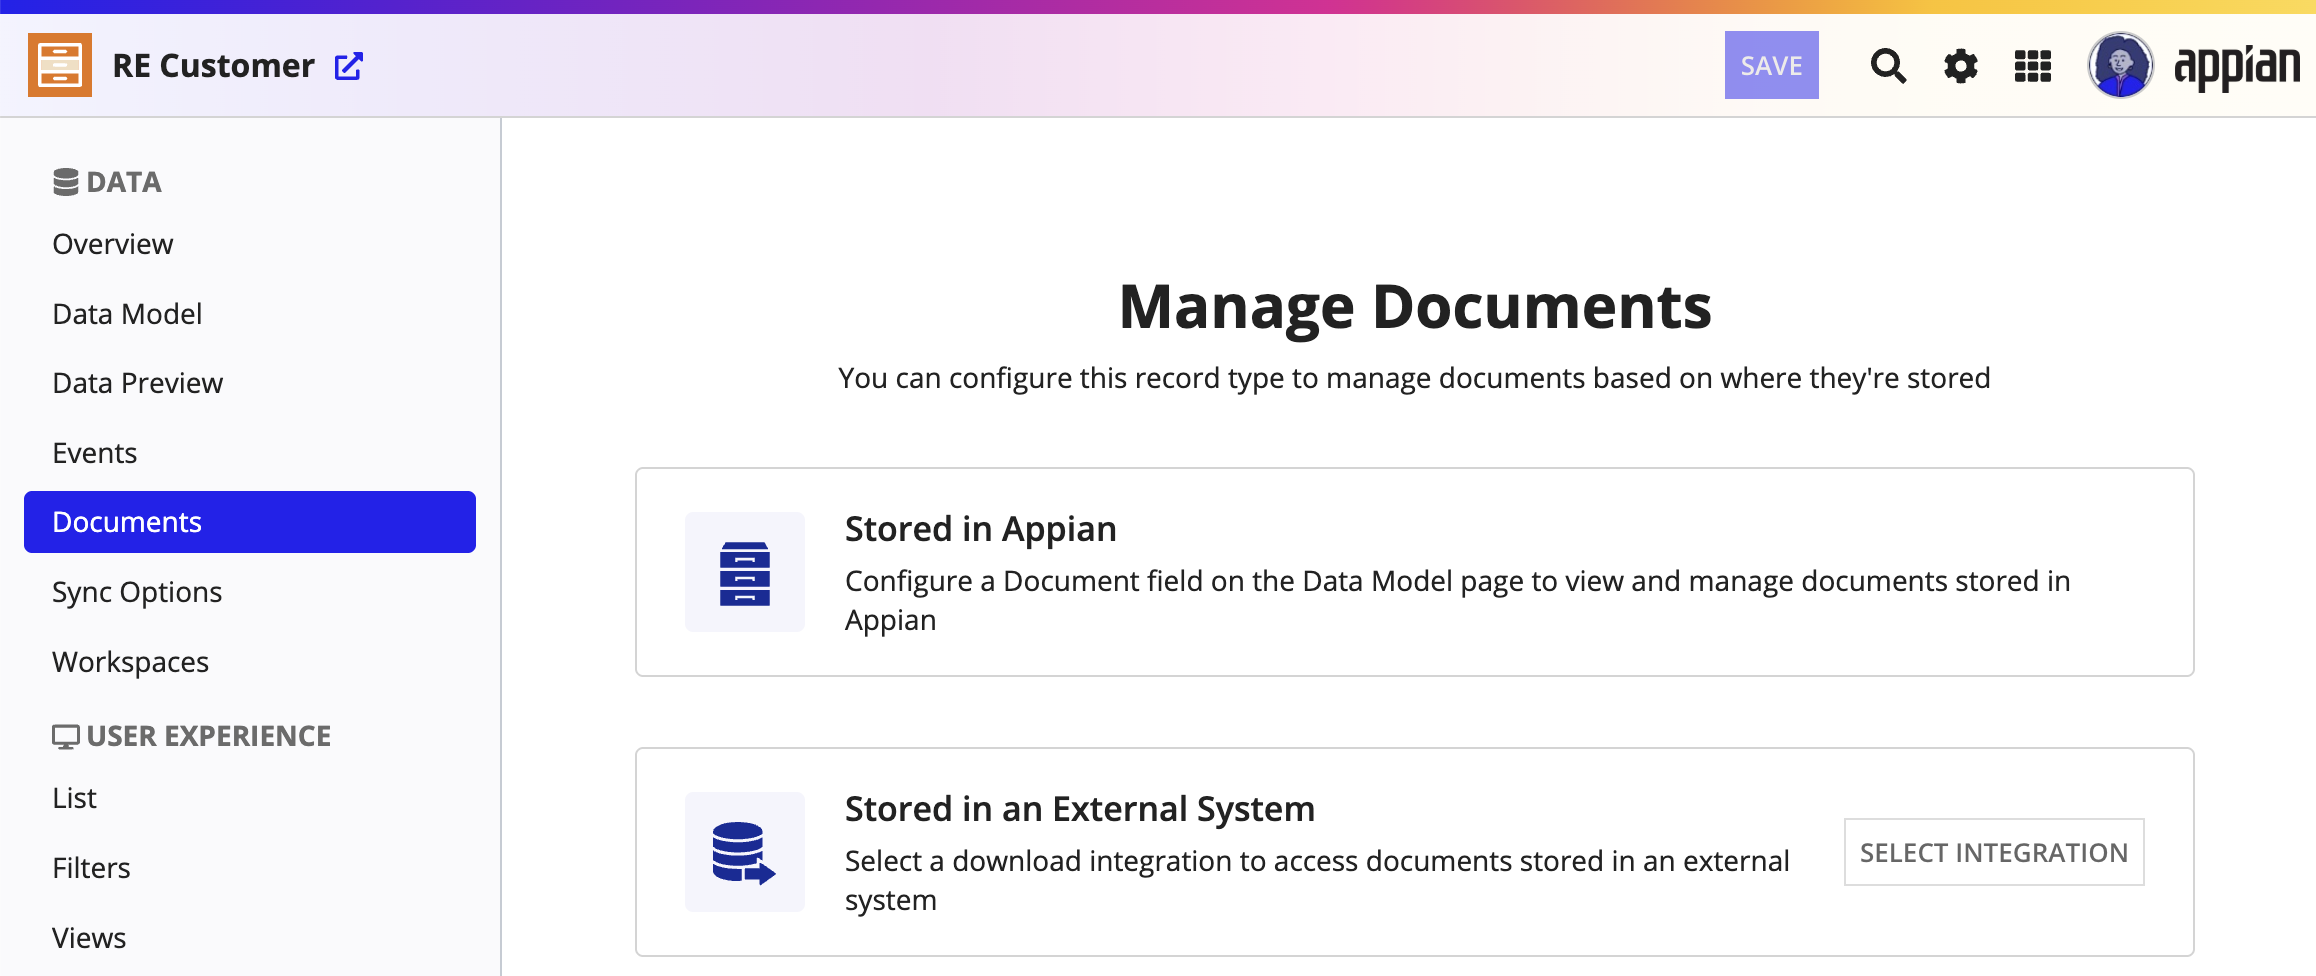Click the USER EXPERIENCE section label

(x=209, y=736)
